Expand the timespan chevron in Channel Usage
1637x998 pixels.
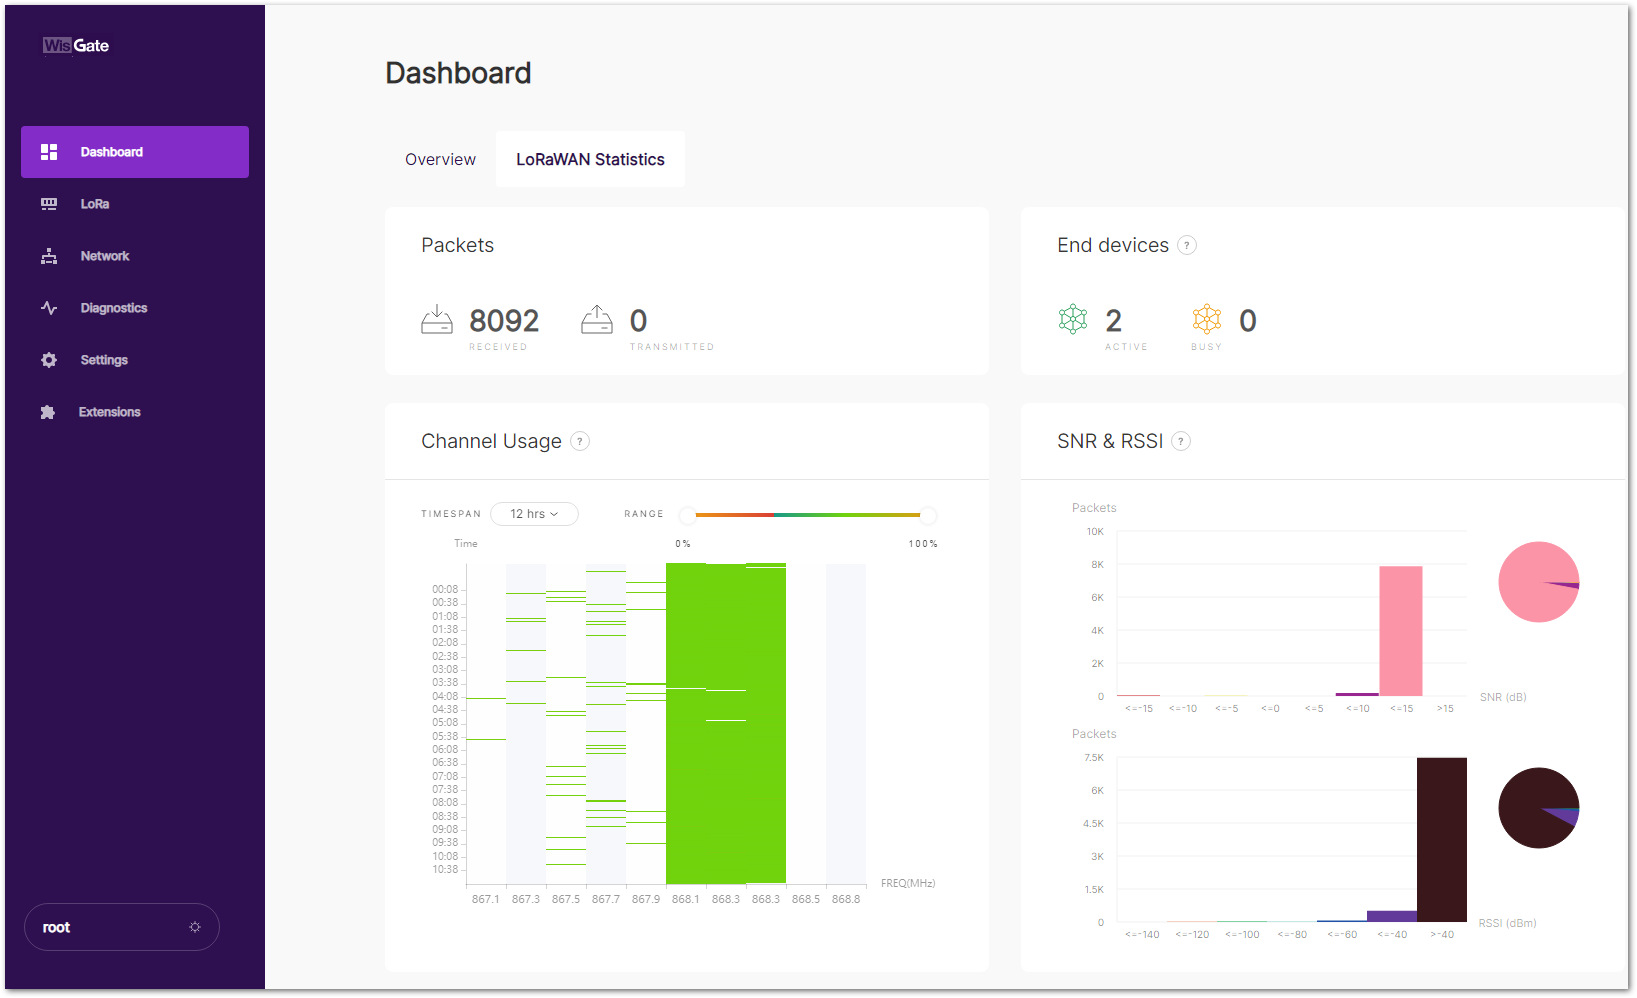[x=554, y=513]
